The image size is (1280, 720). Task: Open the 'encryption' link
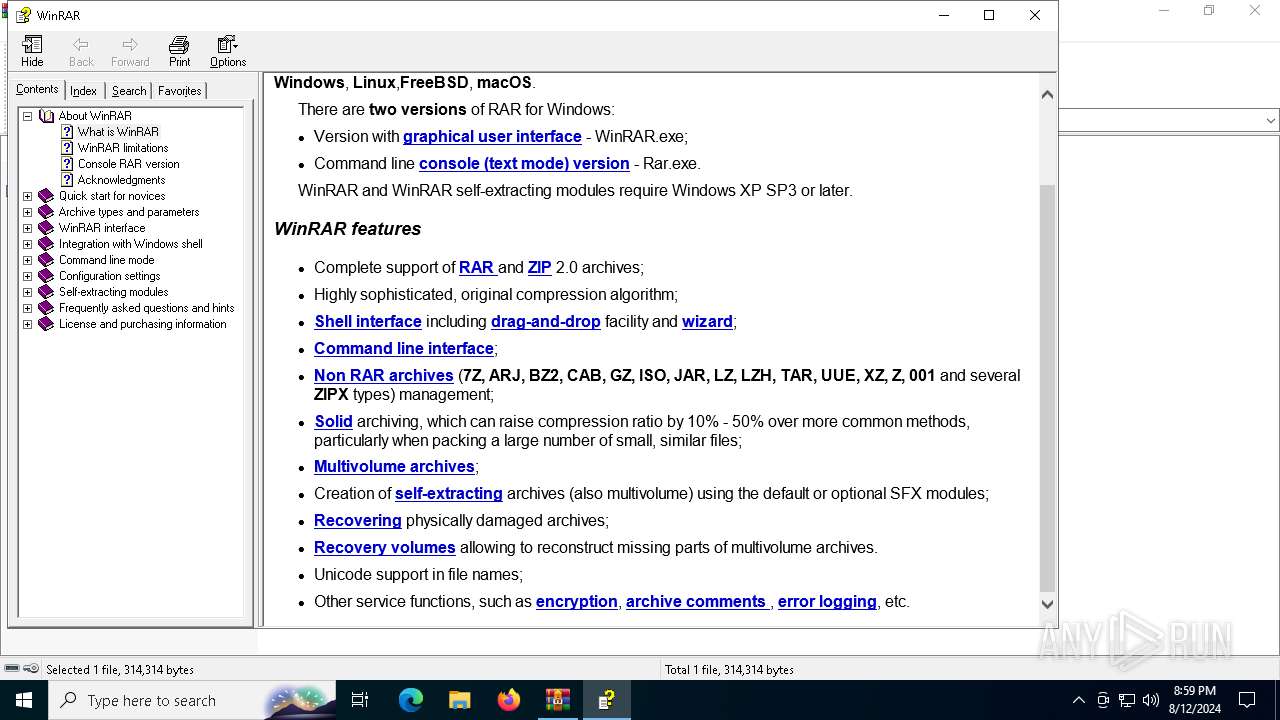click(x=577, y=602)
